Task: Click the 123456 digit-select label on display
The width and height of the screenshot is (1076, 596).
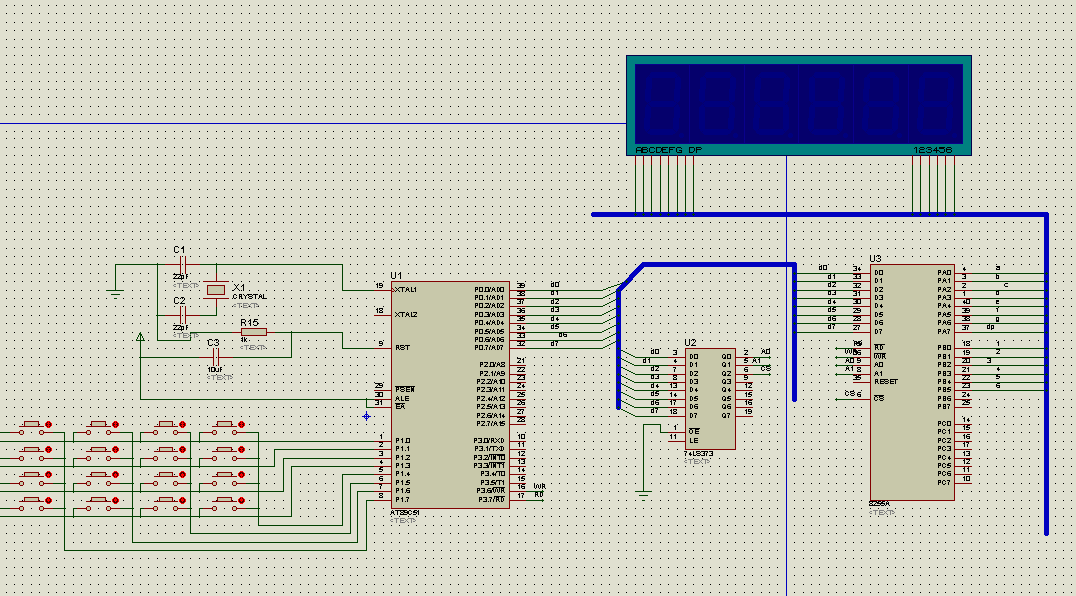Action: (x=933, y=150)
